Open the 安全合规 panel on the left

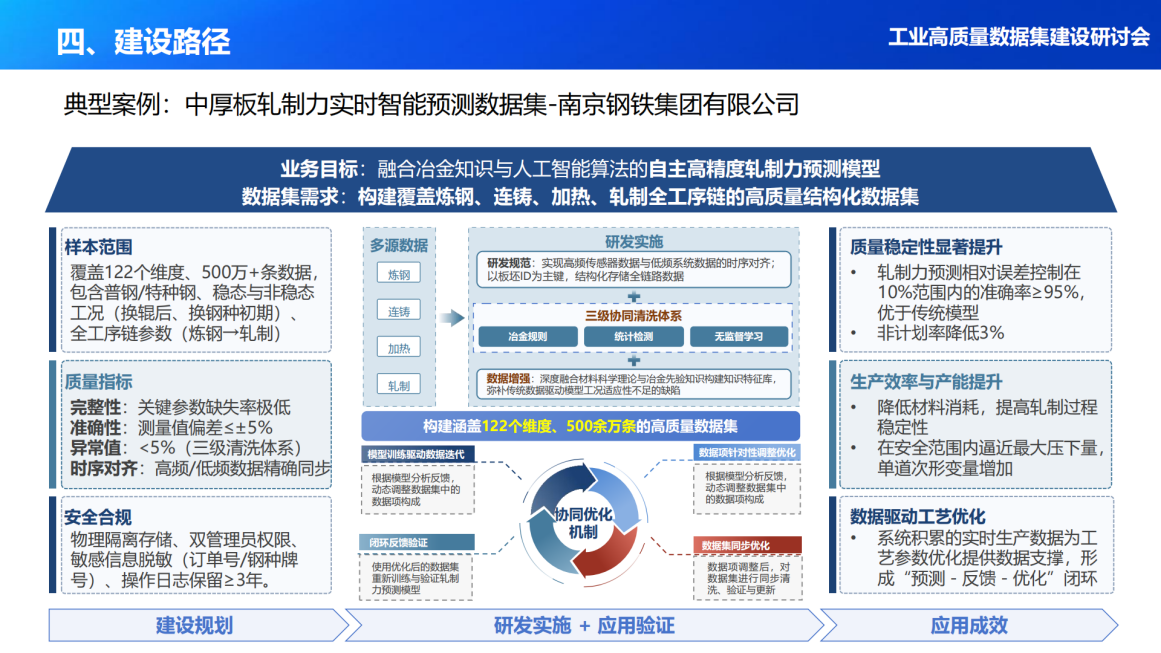tap(190, 545)
